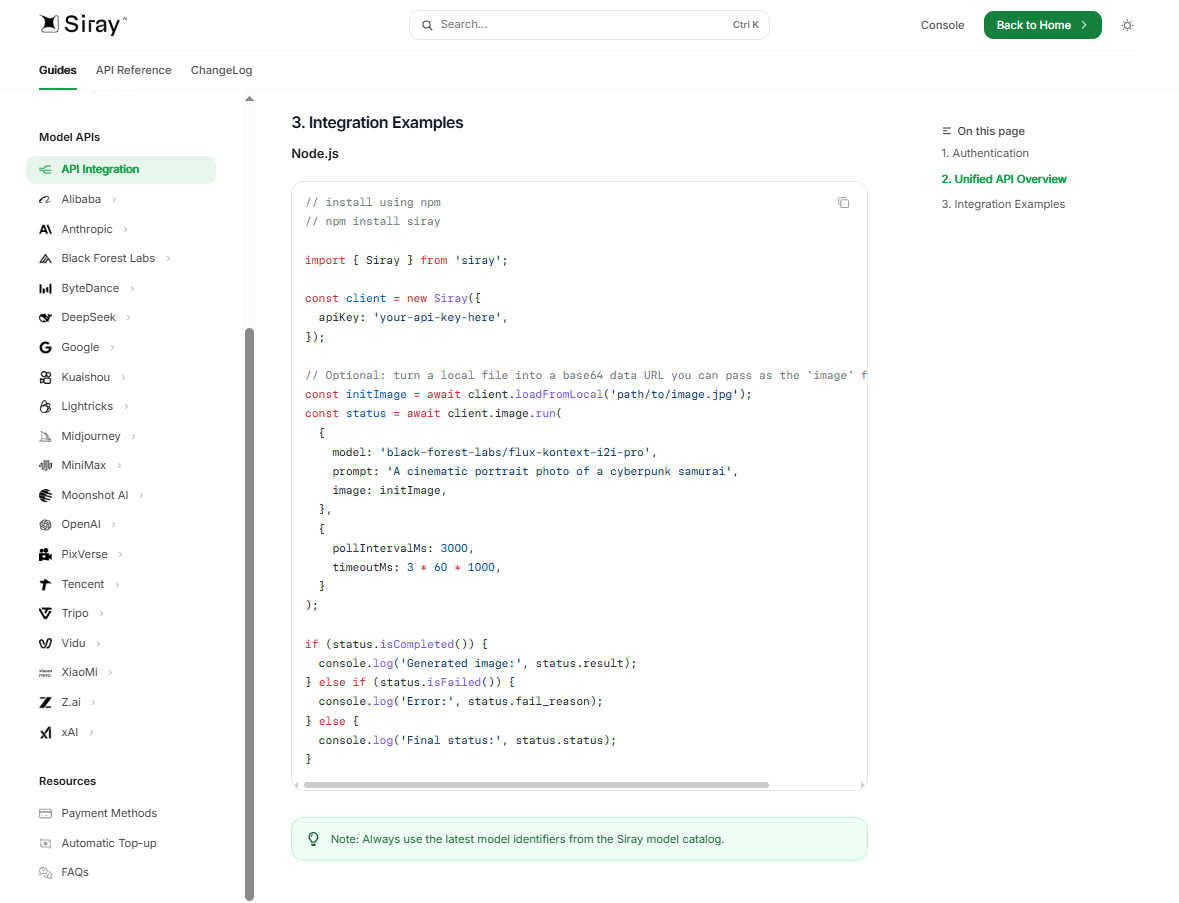Expand the Alibaba chevron
This screenshot has width=1179, height=903.
coord(114,200)
